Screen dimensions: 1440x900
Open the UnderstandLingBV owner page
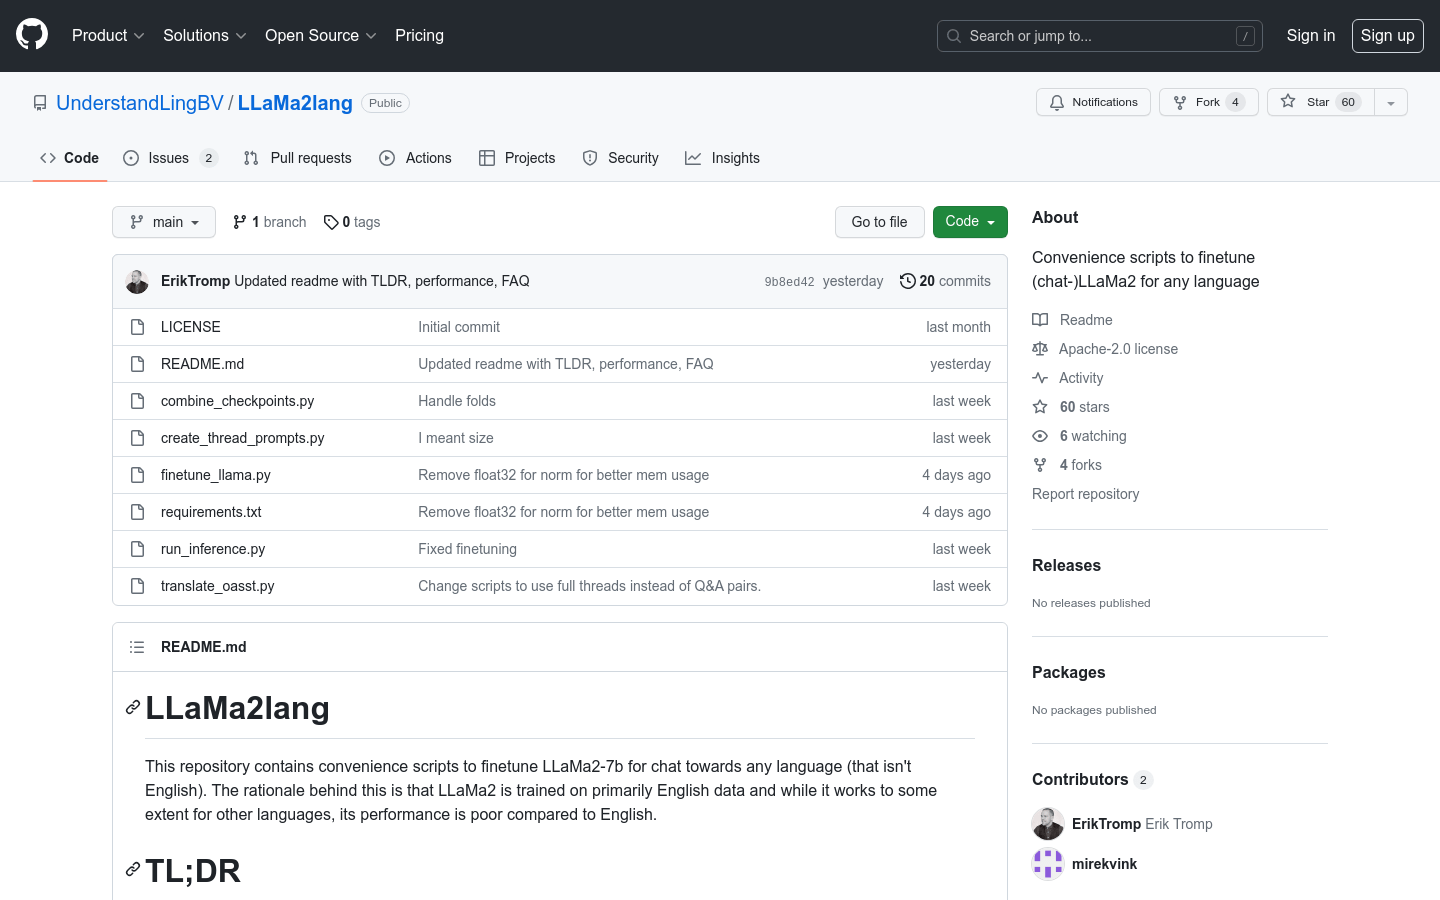pyautogui.click(x=140, y=103)
